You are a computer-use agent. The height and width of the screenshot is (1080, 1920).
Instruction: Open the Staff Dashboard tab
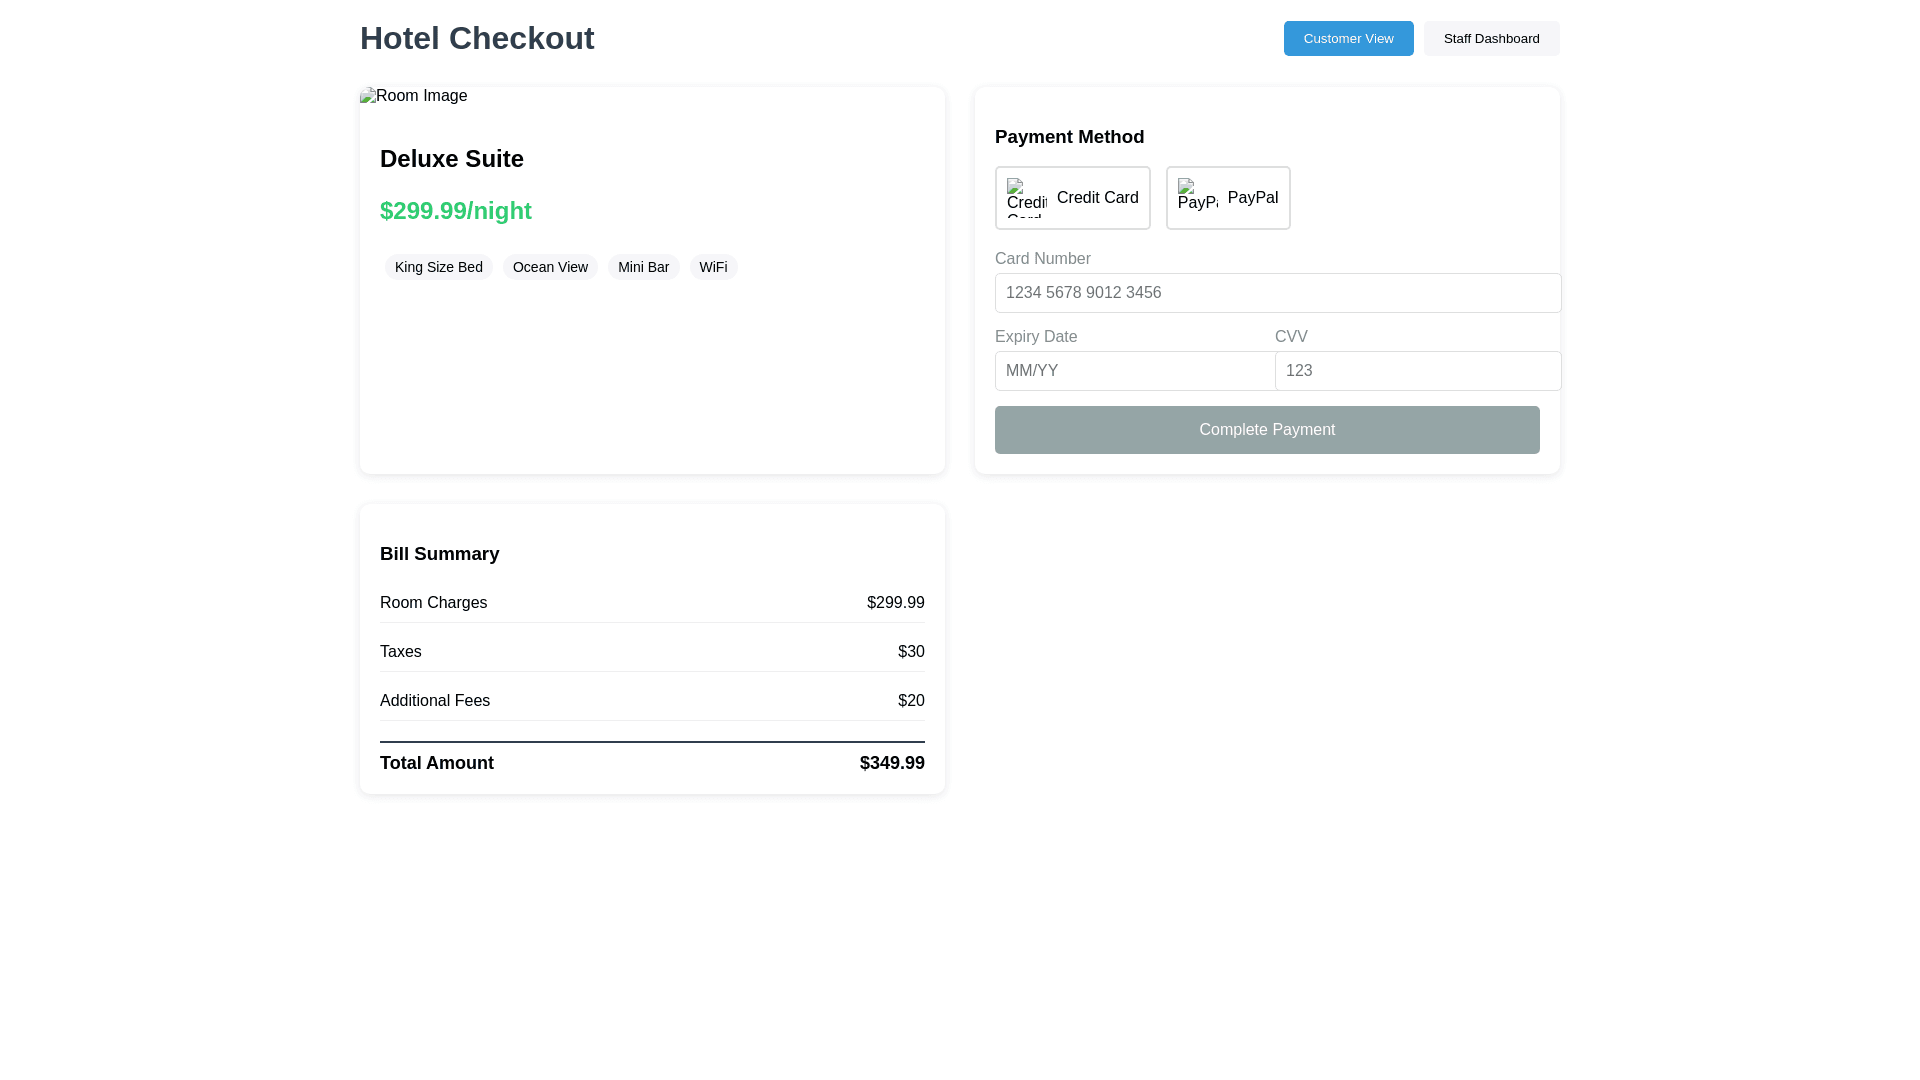coord(1491,39)
